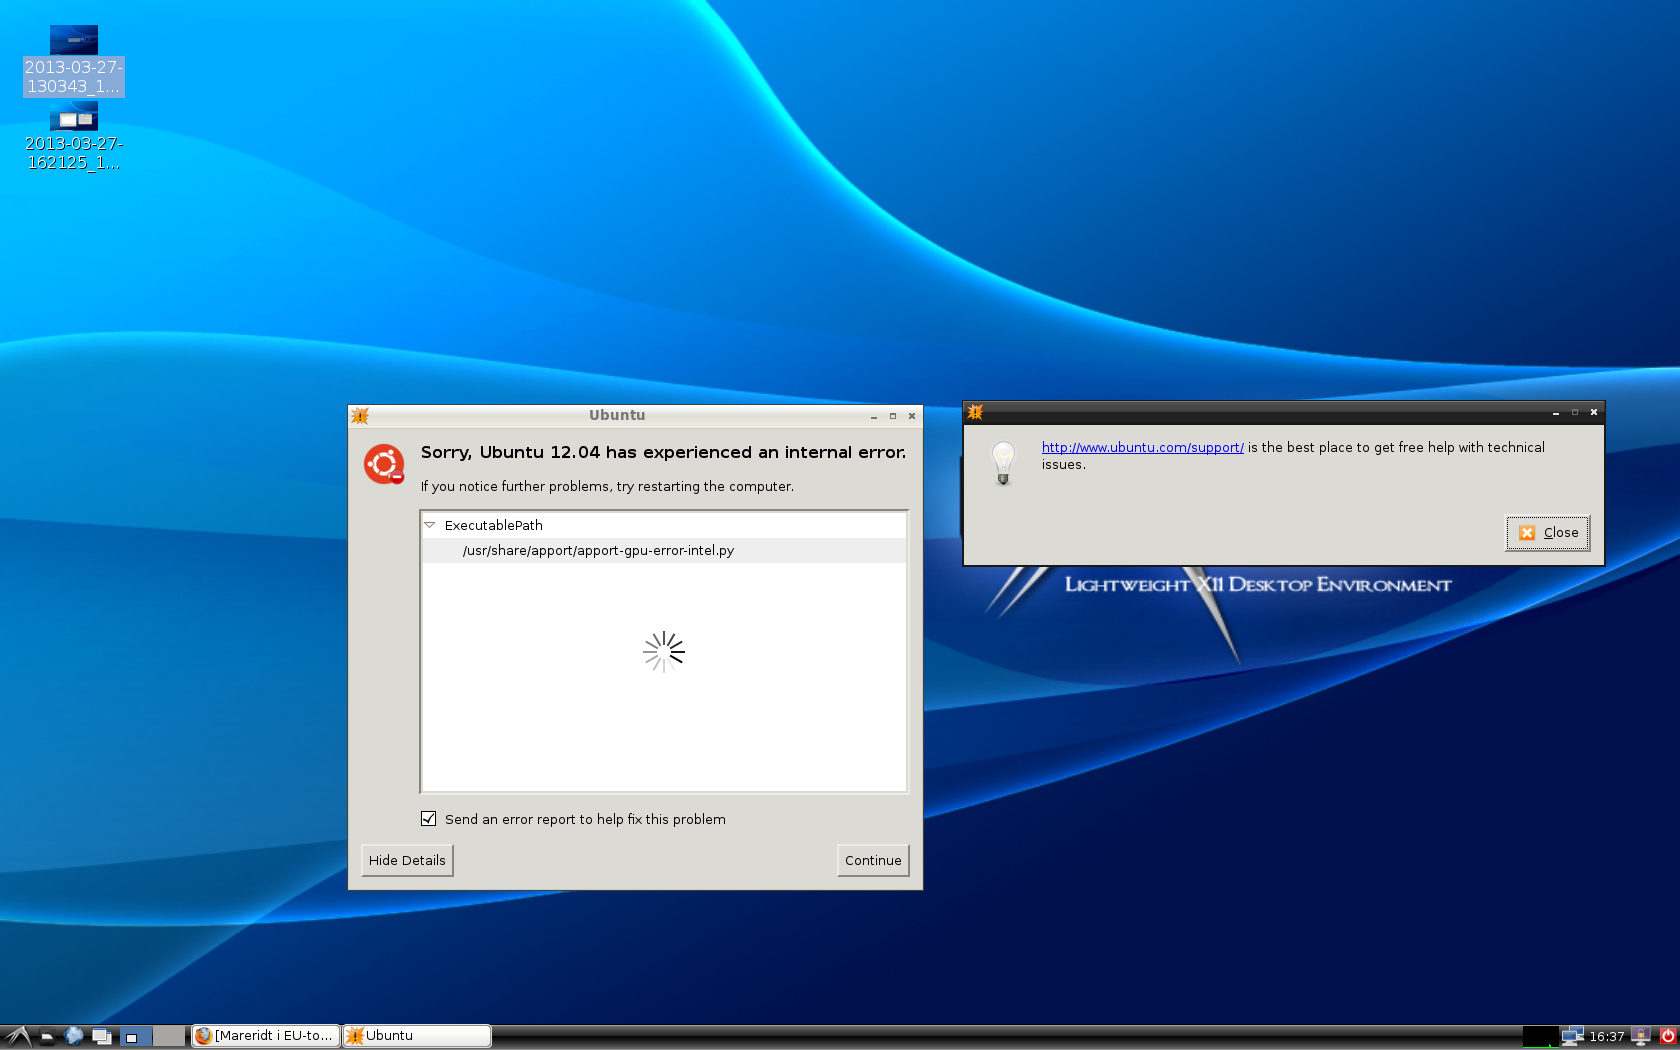The image size is (1680, 1050).
Task: Open window menu icon of Ubuntu error dialog
Action: coord(360,415)
